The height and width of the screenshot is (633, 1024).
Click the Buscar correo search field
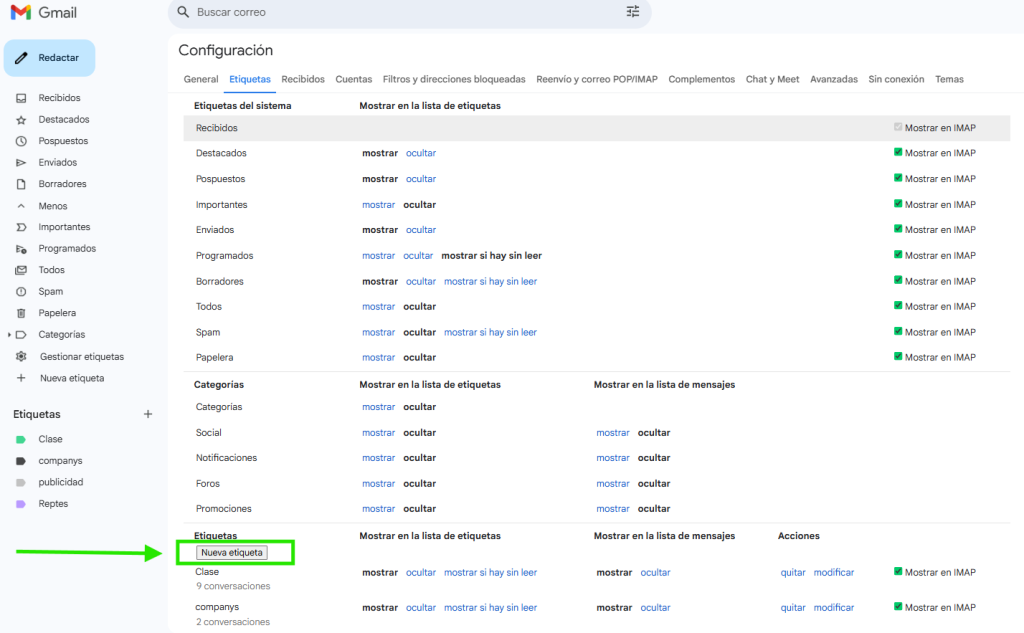coord(400,12)
